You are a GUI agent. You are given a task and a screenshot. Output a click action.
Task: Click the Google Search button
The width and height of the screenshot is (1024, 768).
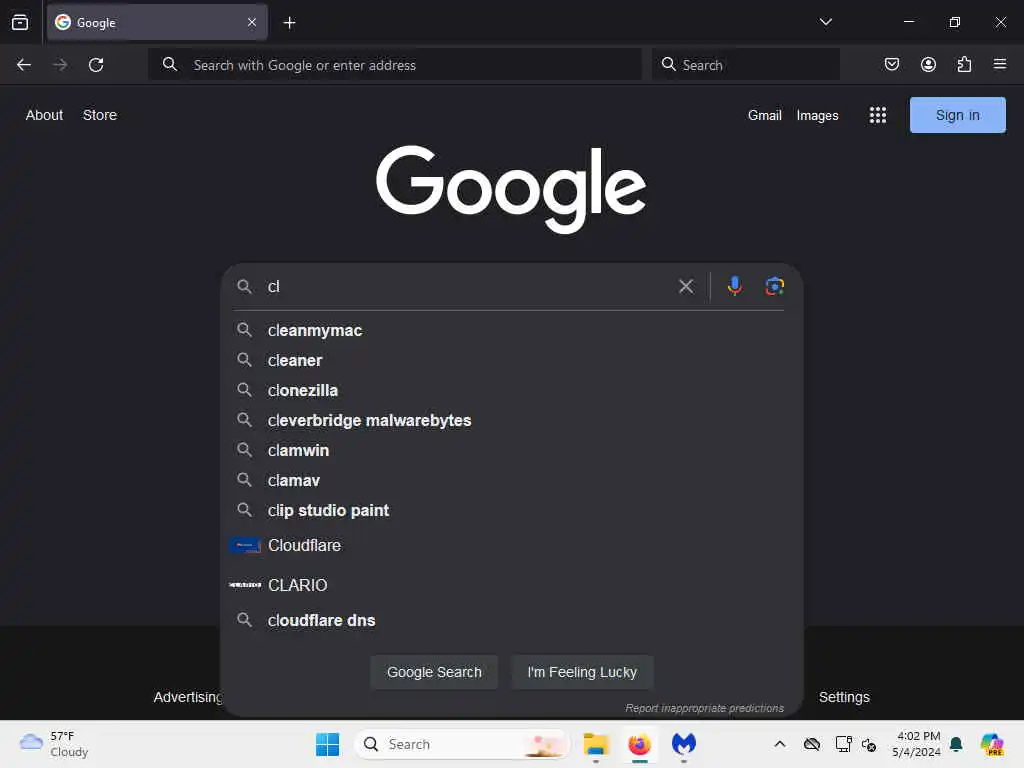tap(434, 672)
